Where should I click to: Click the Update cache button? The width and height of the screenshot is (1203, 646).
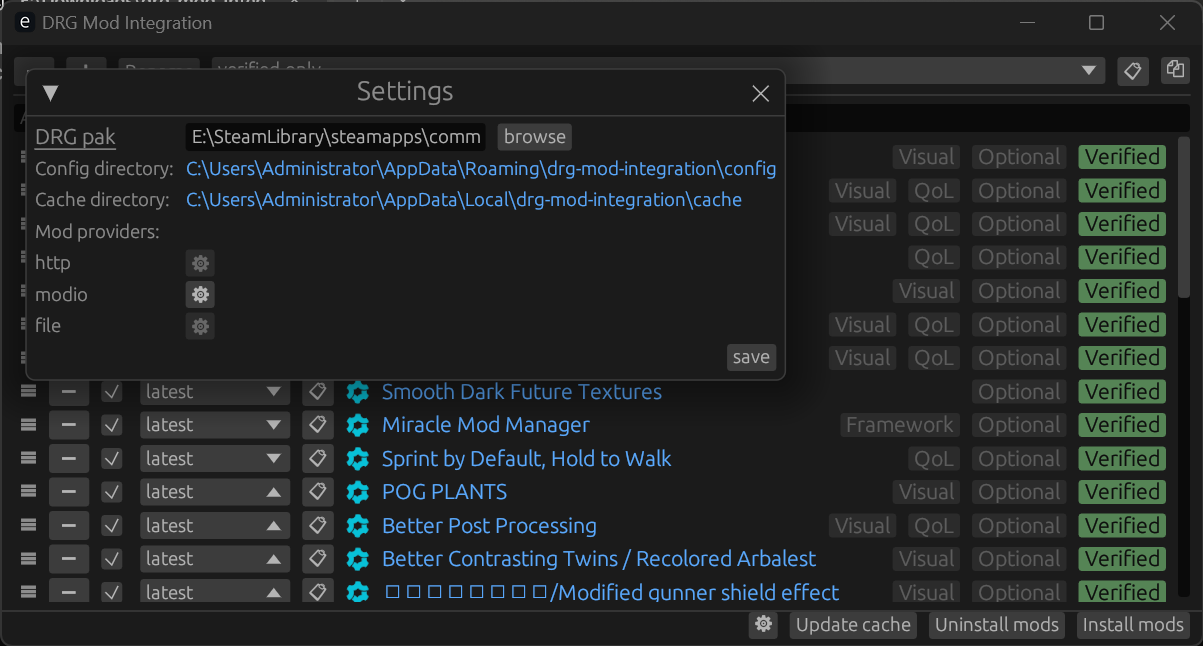tap(853, 625)
